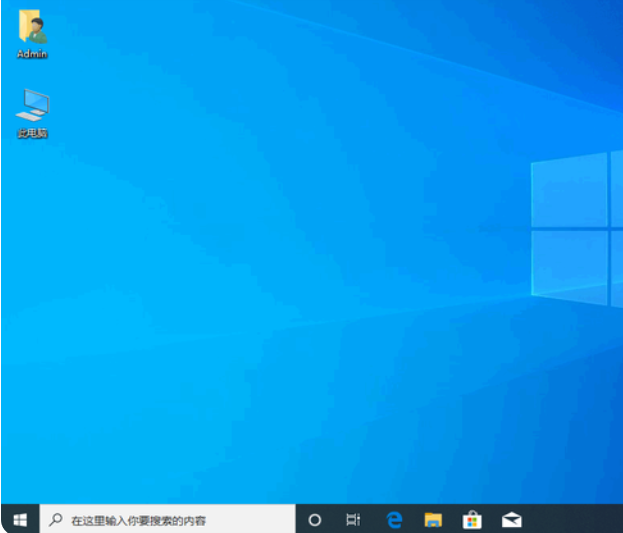The width and height of the screenshot is (623, 533).
Task: Open Cortana circle icon on taskbar
Action: coord(315,519)
